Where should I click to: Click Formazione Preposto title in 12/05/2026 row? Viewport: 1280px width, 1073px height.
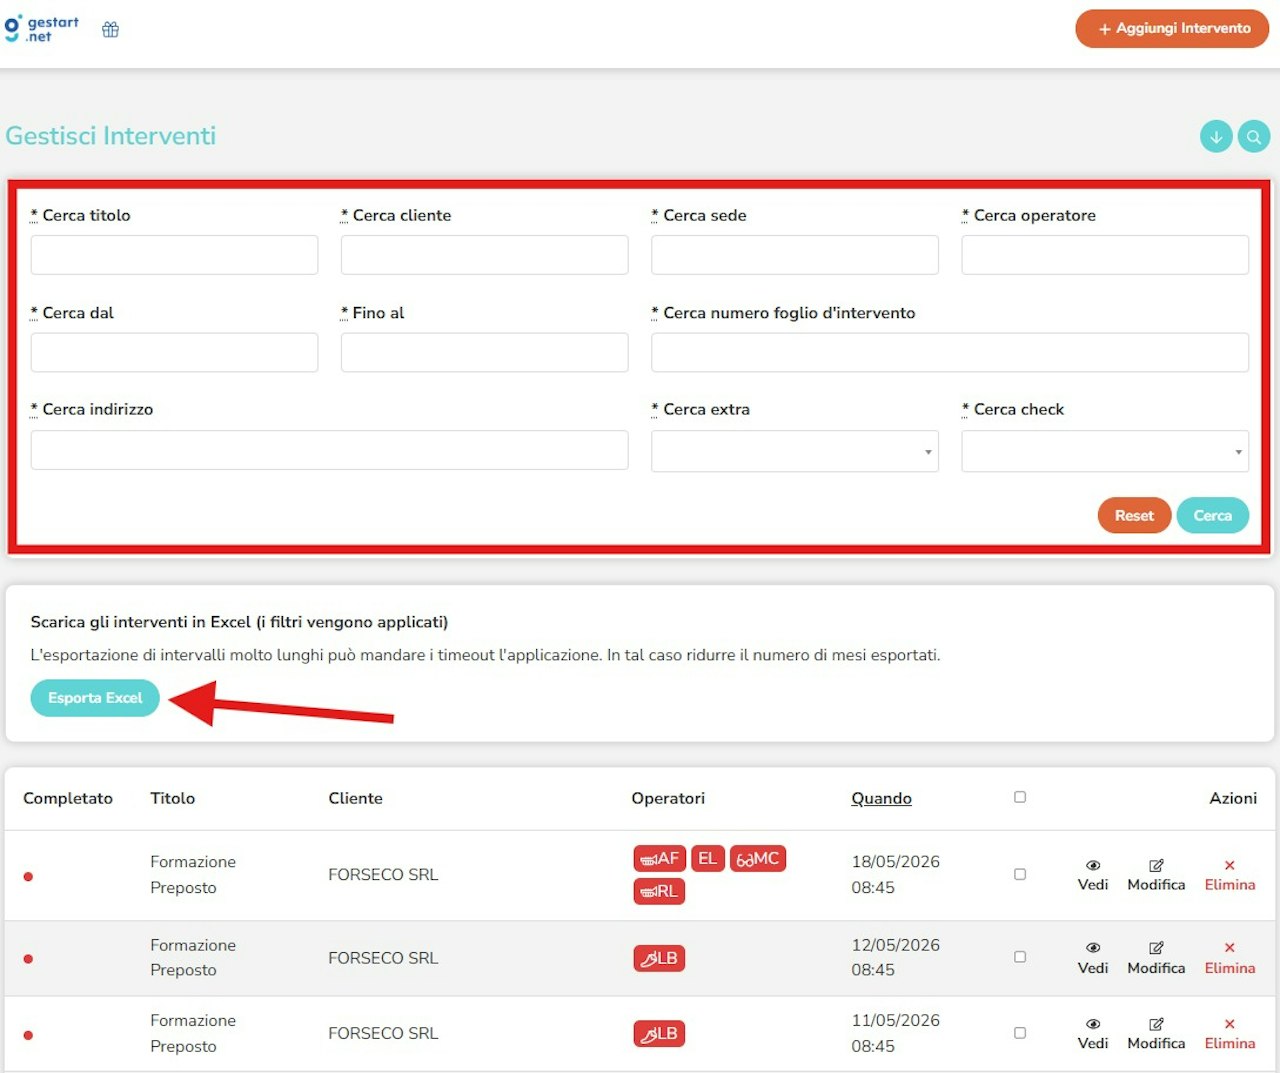193,958
